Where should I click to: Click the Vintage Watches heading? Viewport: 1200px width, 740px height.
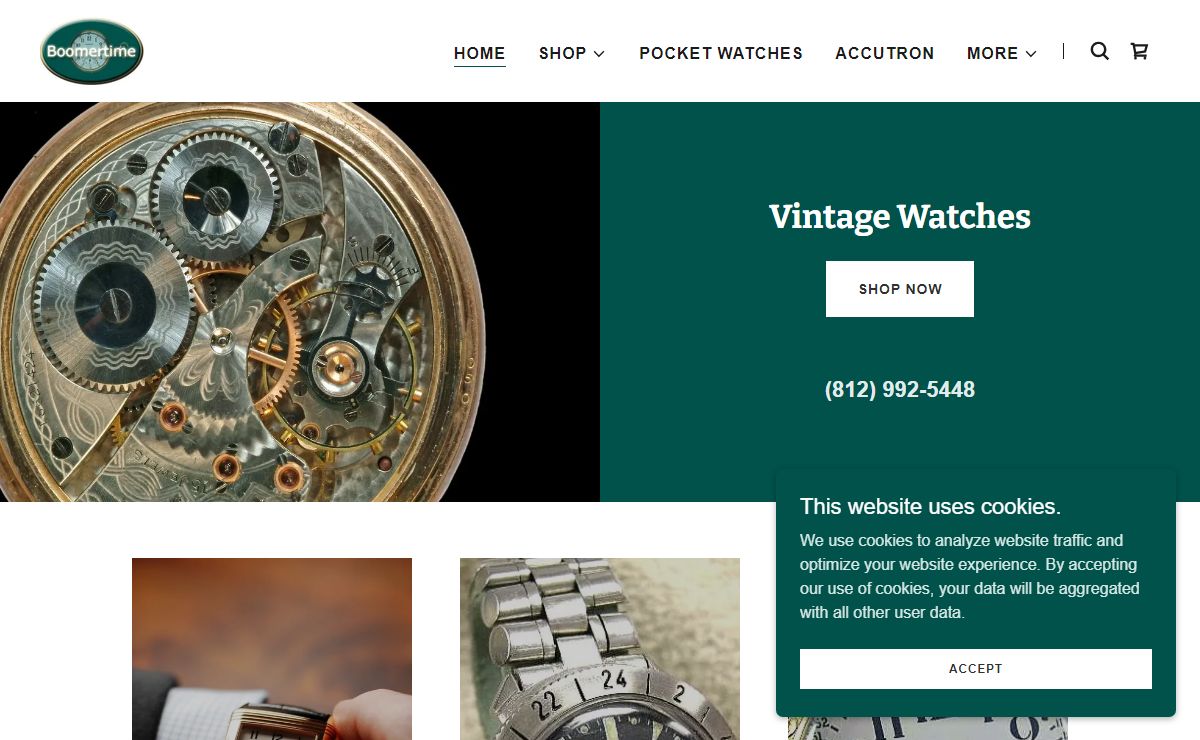click(x=900, y=216)
